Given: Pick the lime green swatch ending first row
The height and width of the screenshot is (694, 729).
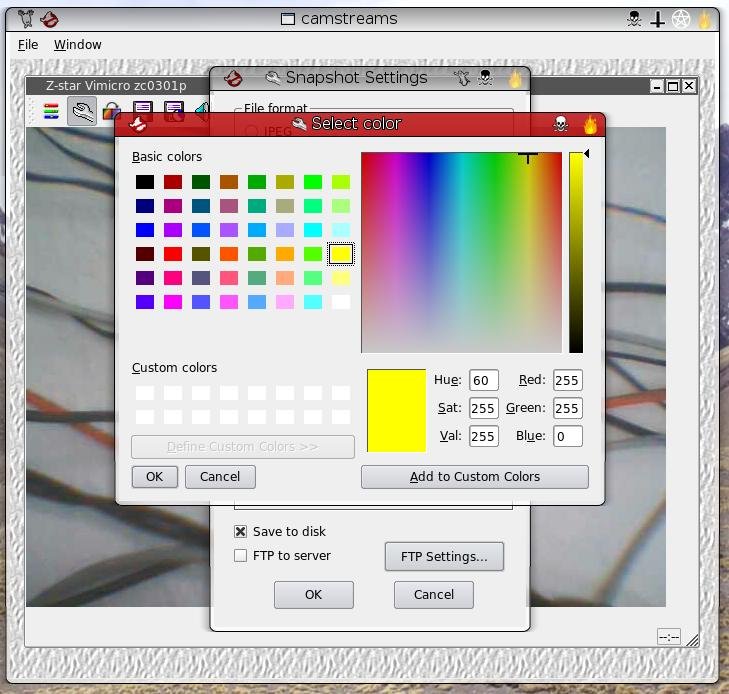Looking at the screenshot, I should click(341, 182).
